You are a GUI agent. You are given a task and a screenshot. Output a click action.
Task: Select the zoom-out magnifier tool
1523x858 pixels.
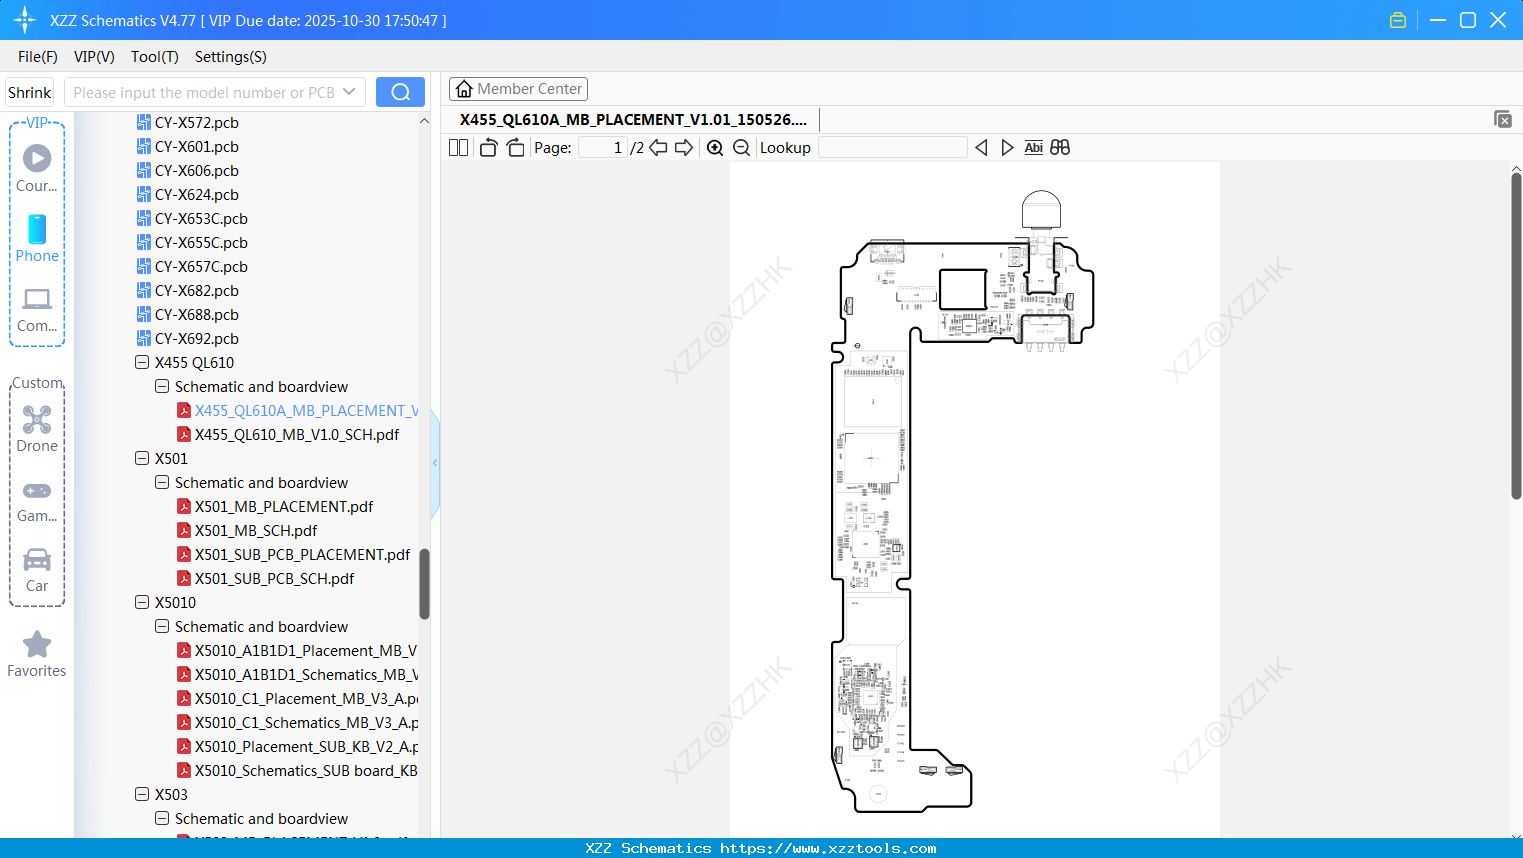[741, 147]
